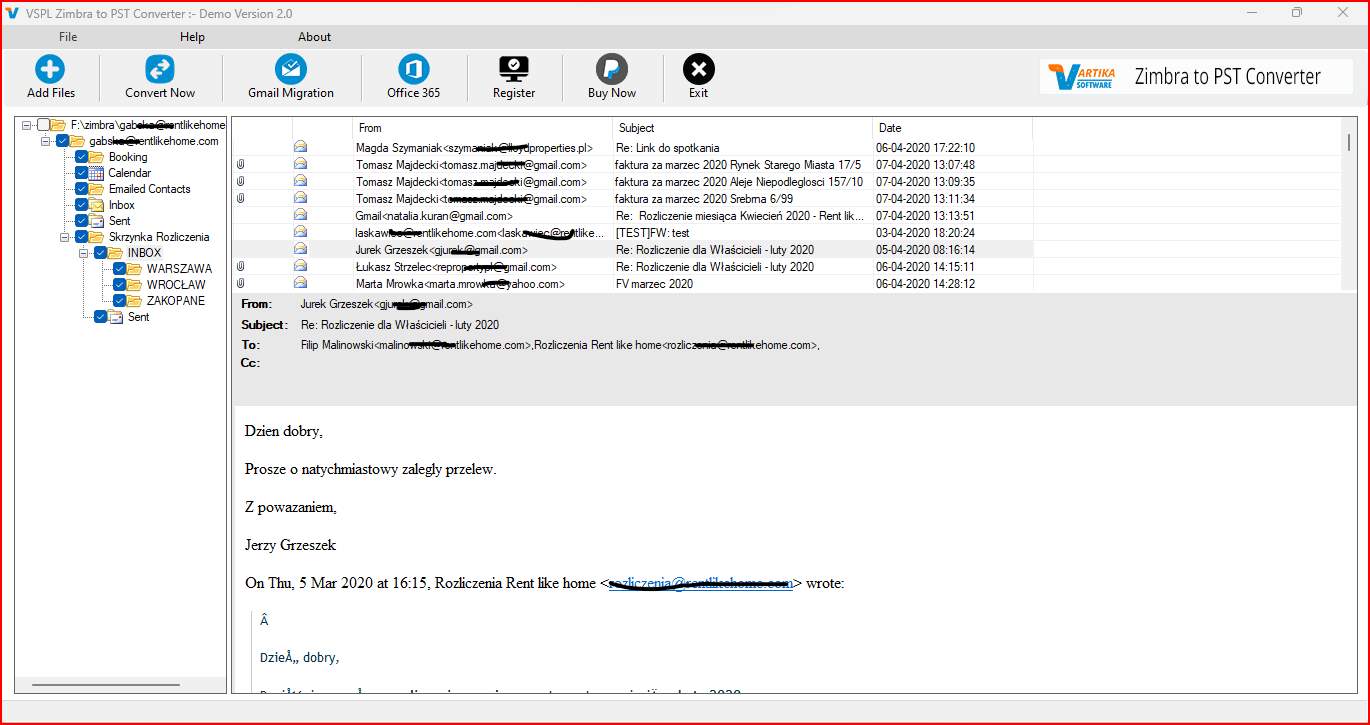
Task: Click the Buy Now PayPal icon
Action: pos(612,69)
